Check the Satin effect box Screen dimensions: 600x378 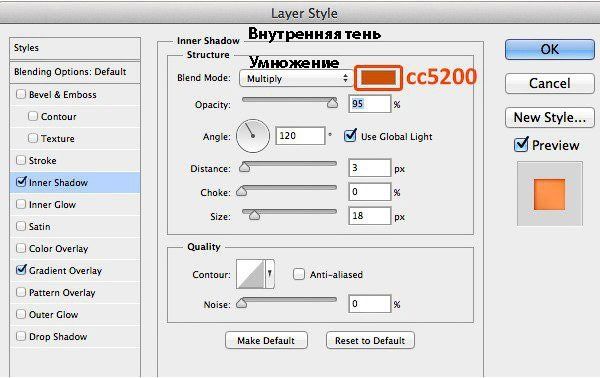pos(21,226)
